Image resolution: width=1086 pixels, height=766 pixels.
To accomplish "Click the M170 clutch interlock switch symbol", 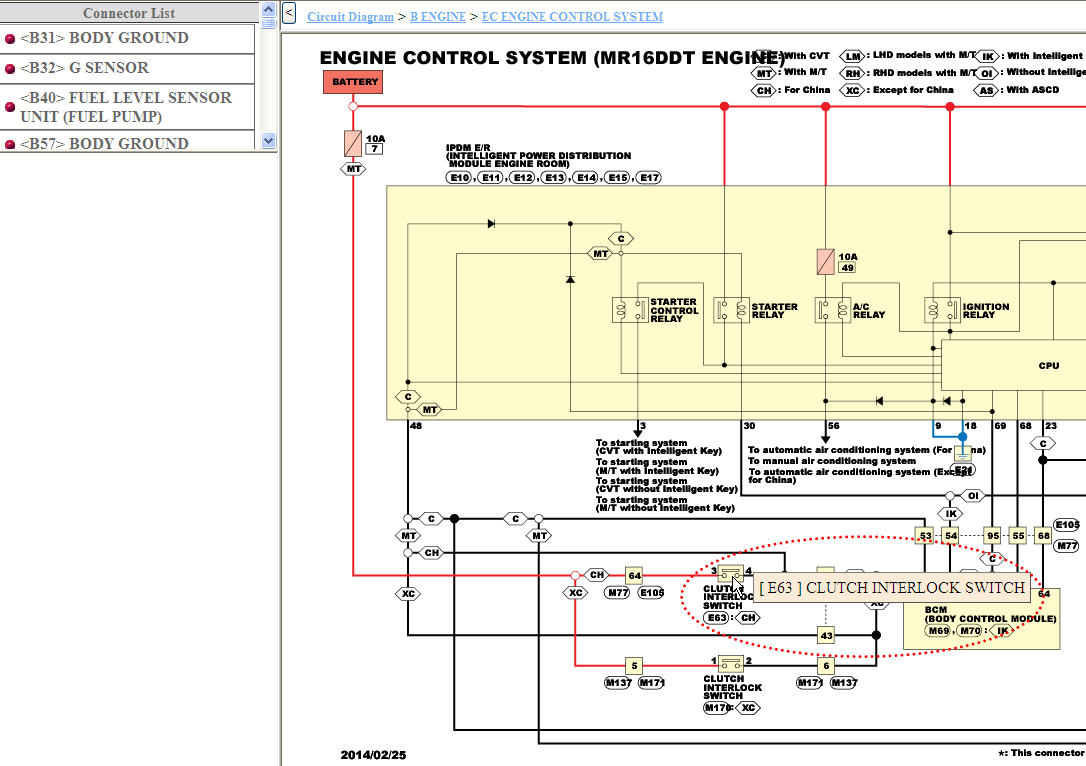I will tap(731, 665).
